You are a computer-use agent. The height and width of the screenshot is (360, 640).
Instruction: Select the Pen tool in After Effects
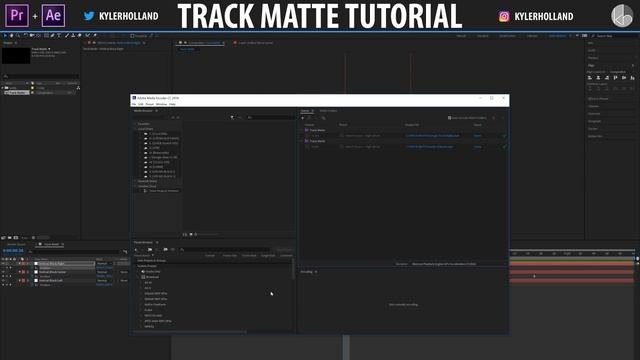(x=53, y=36)
